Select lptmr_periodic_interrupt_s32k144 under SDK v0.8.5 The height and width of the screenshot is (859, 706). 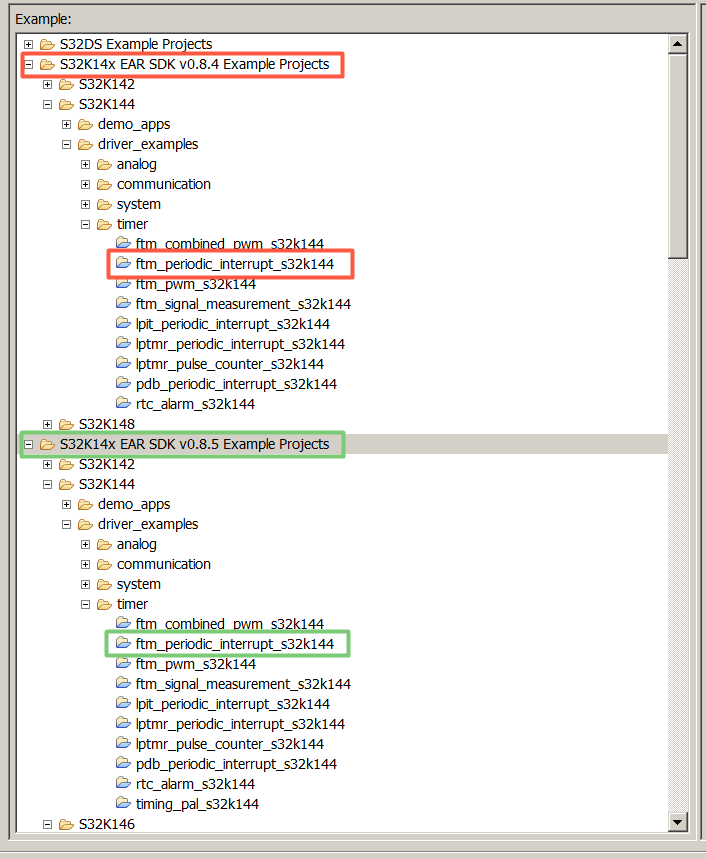point(240,724)
